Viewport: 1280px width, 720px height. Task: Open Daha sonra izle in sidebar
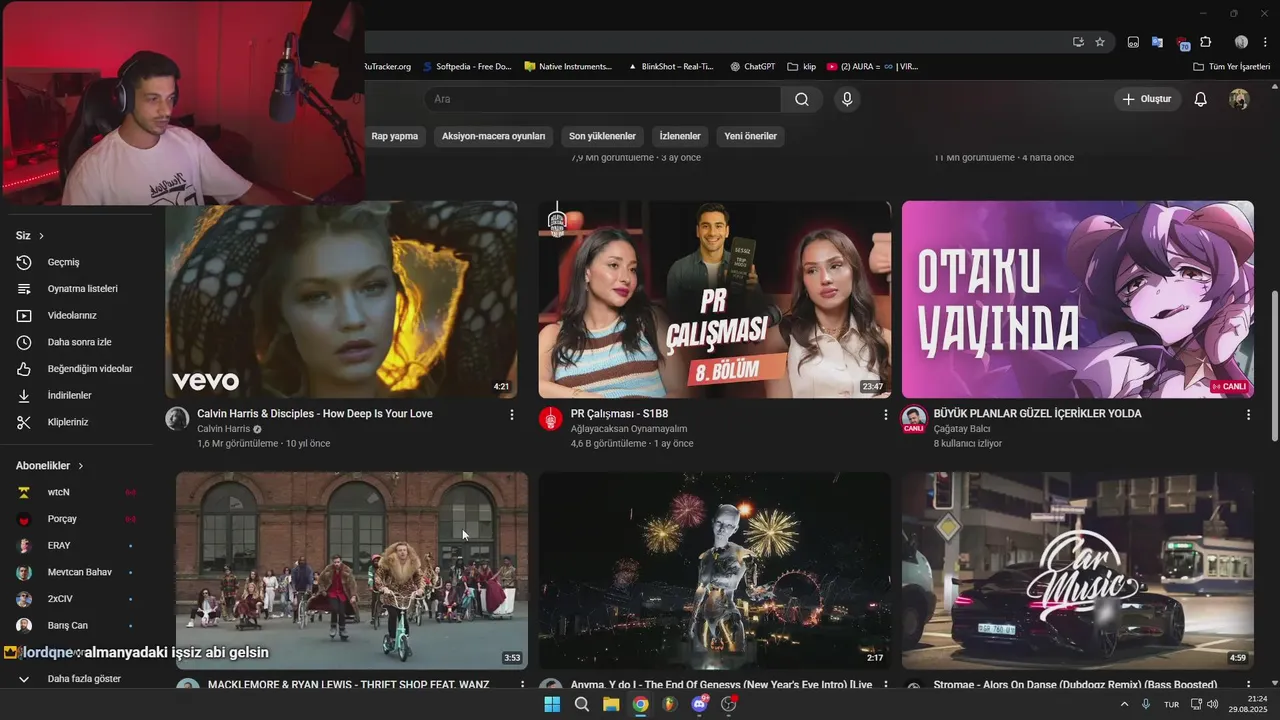pyautogui.click(x=77, y=342)
